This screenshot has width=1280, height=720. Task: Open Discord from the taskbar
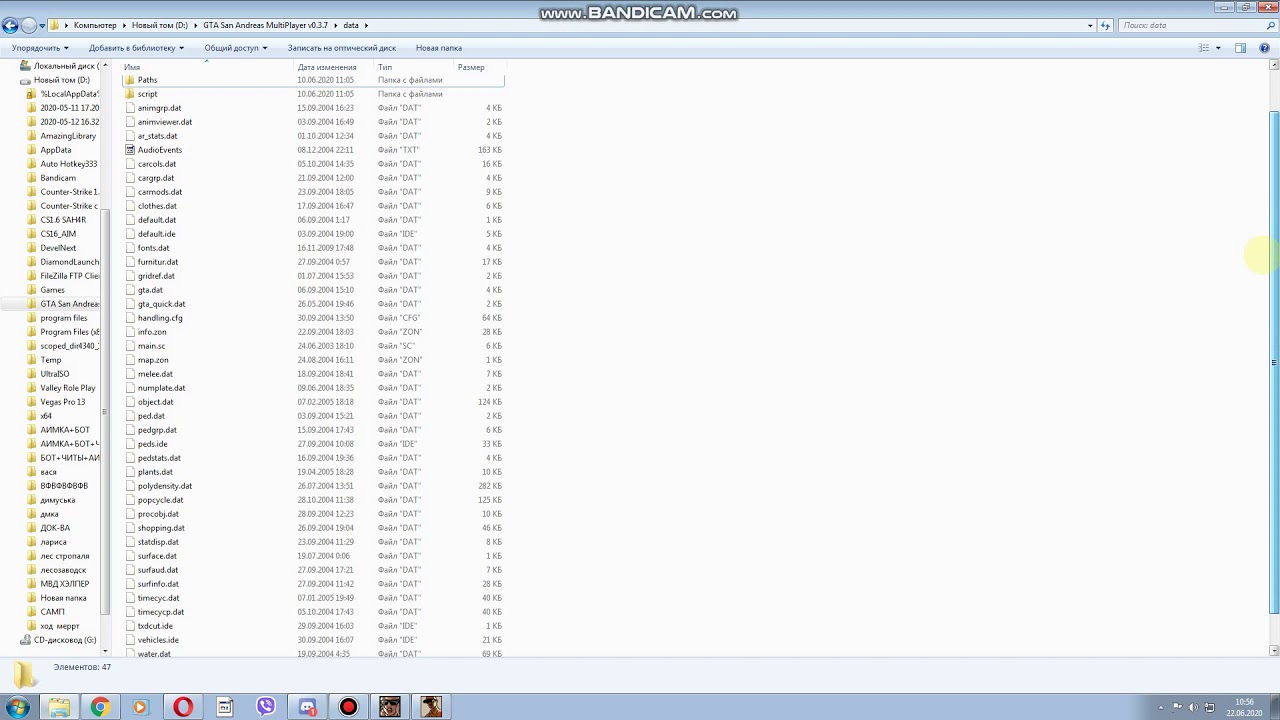coord(307,707)
